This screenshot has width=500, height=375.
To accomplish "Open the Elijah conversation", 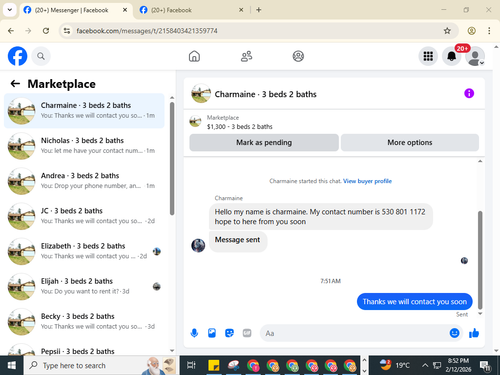I will point(84,286).
